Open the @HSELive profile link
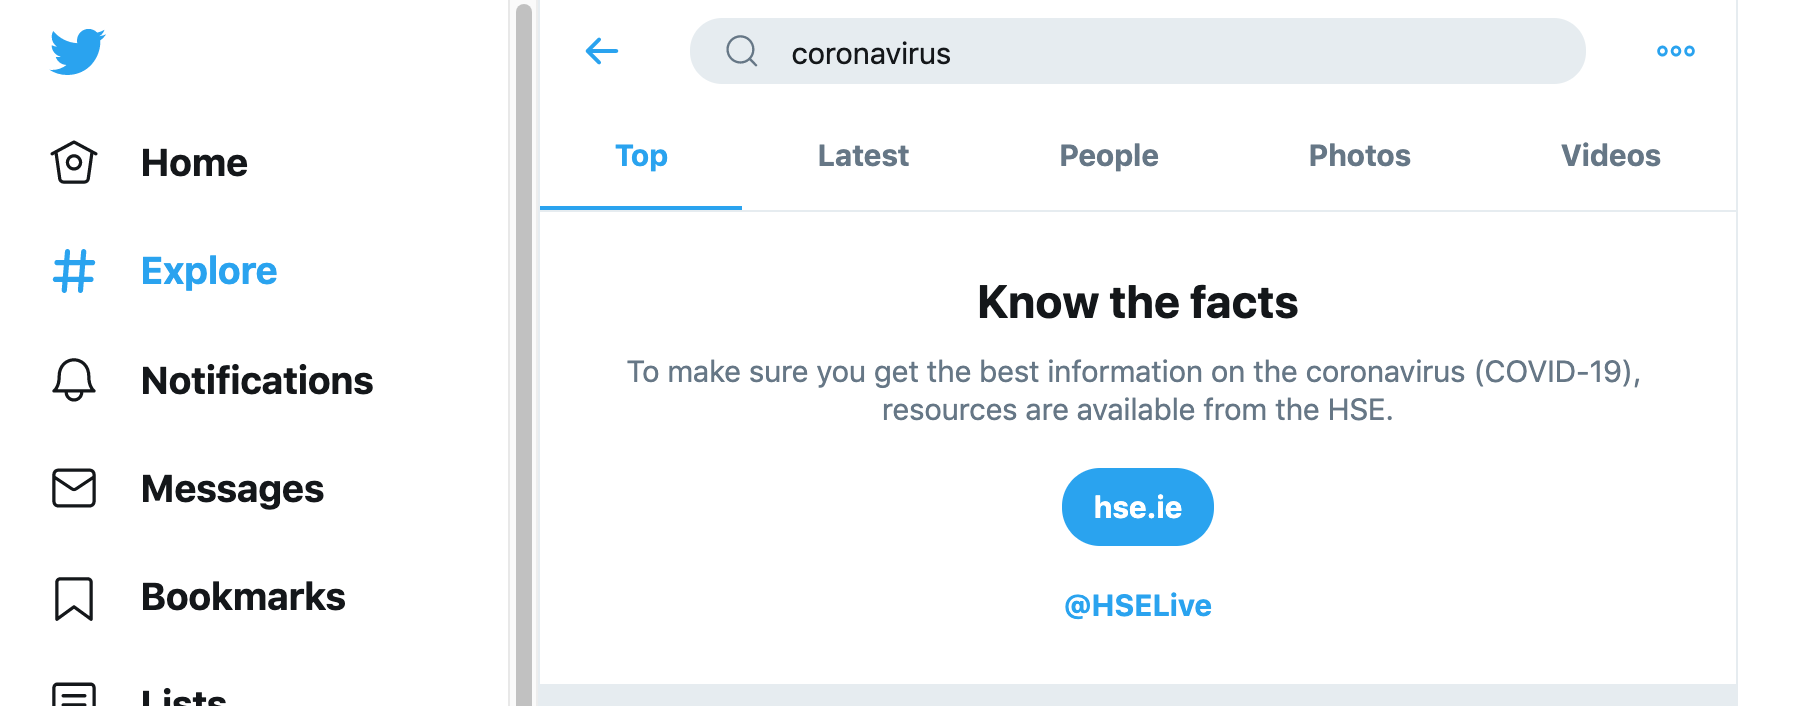The height and width of the screenshot is (706, 1796). [1138, 606]
